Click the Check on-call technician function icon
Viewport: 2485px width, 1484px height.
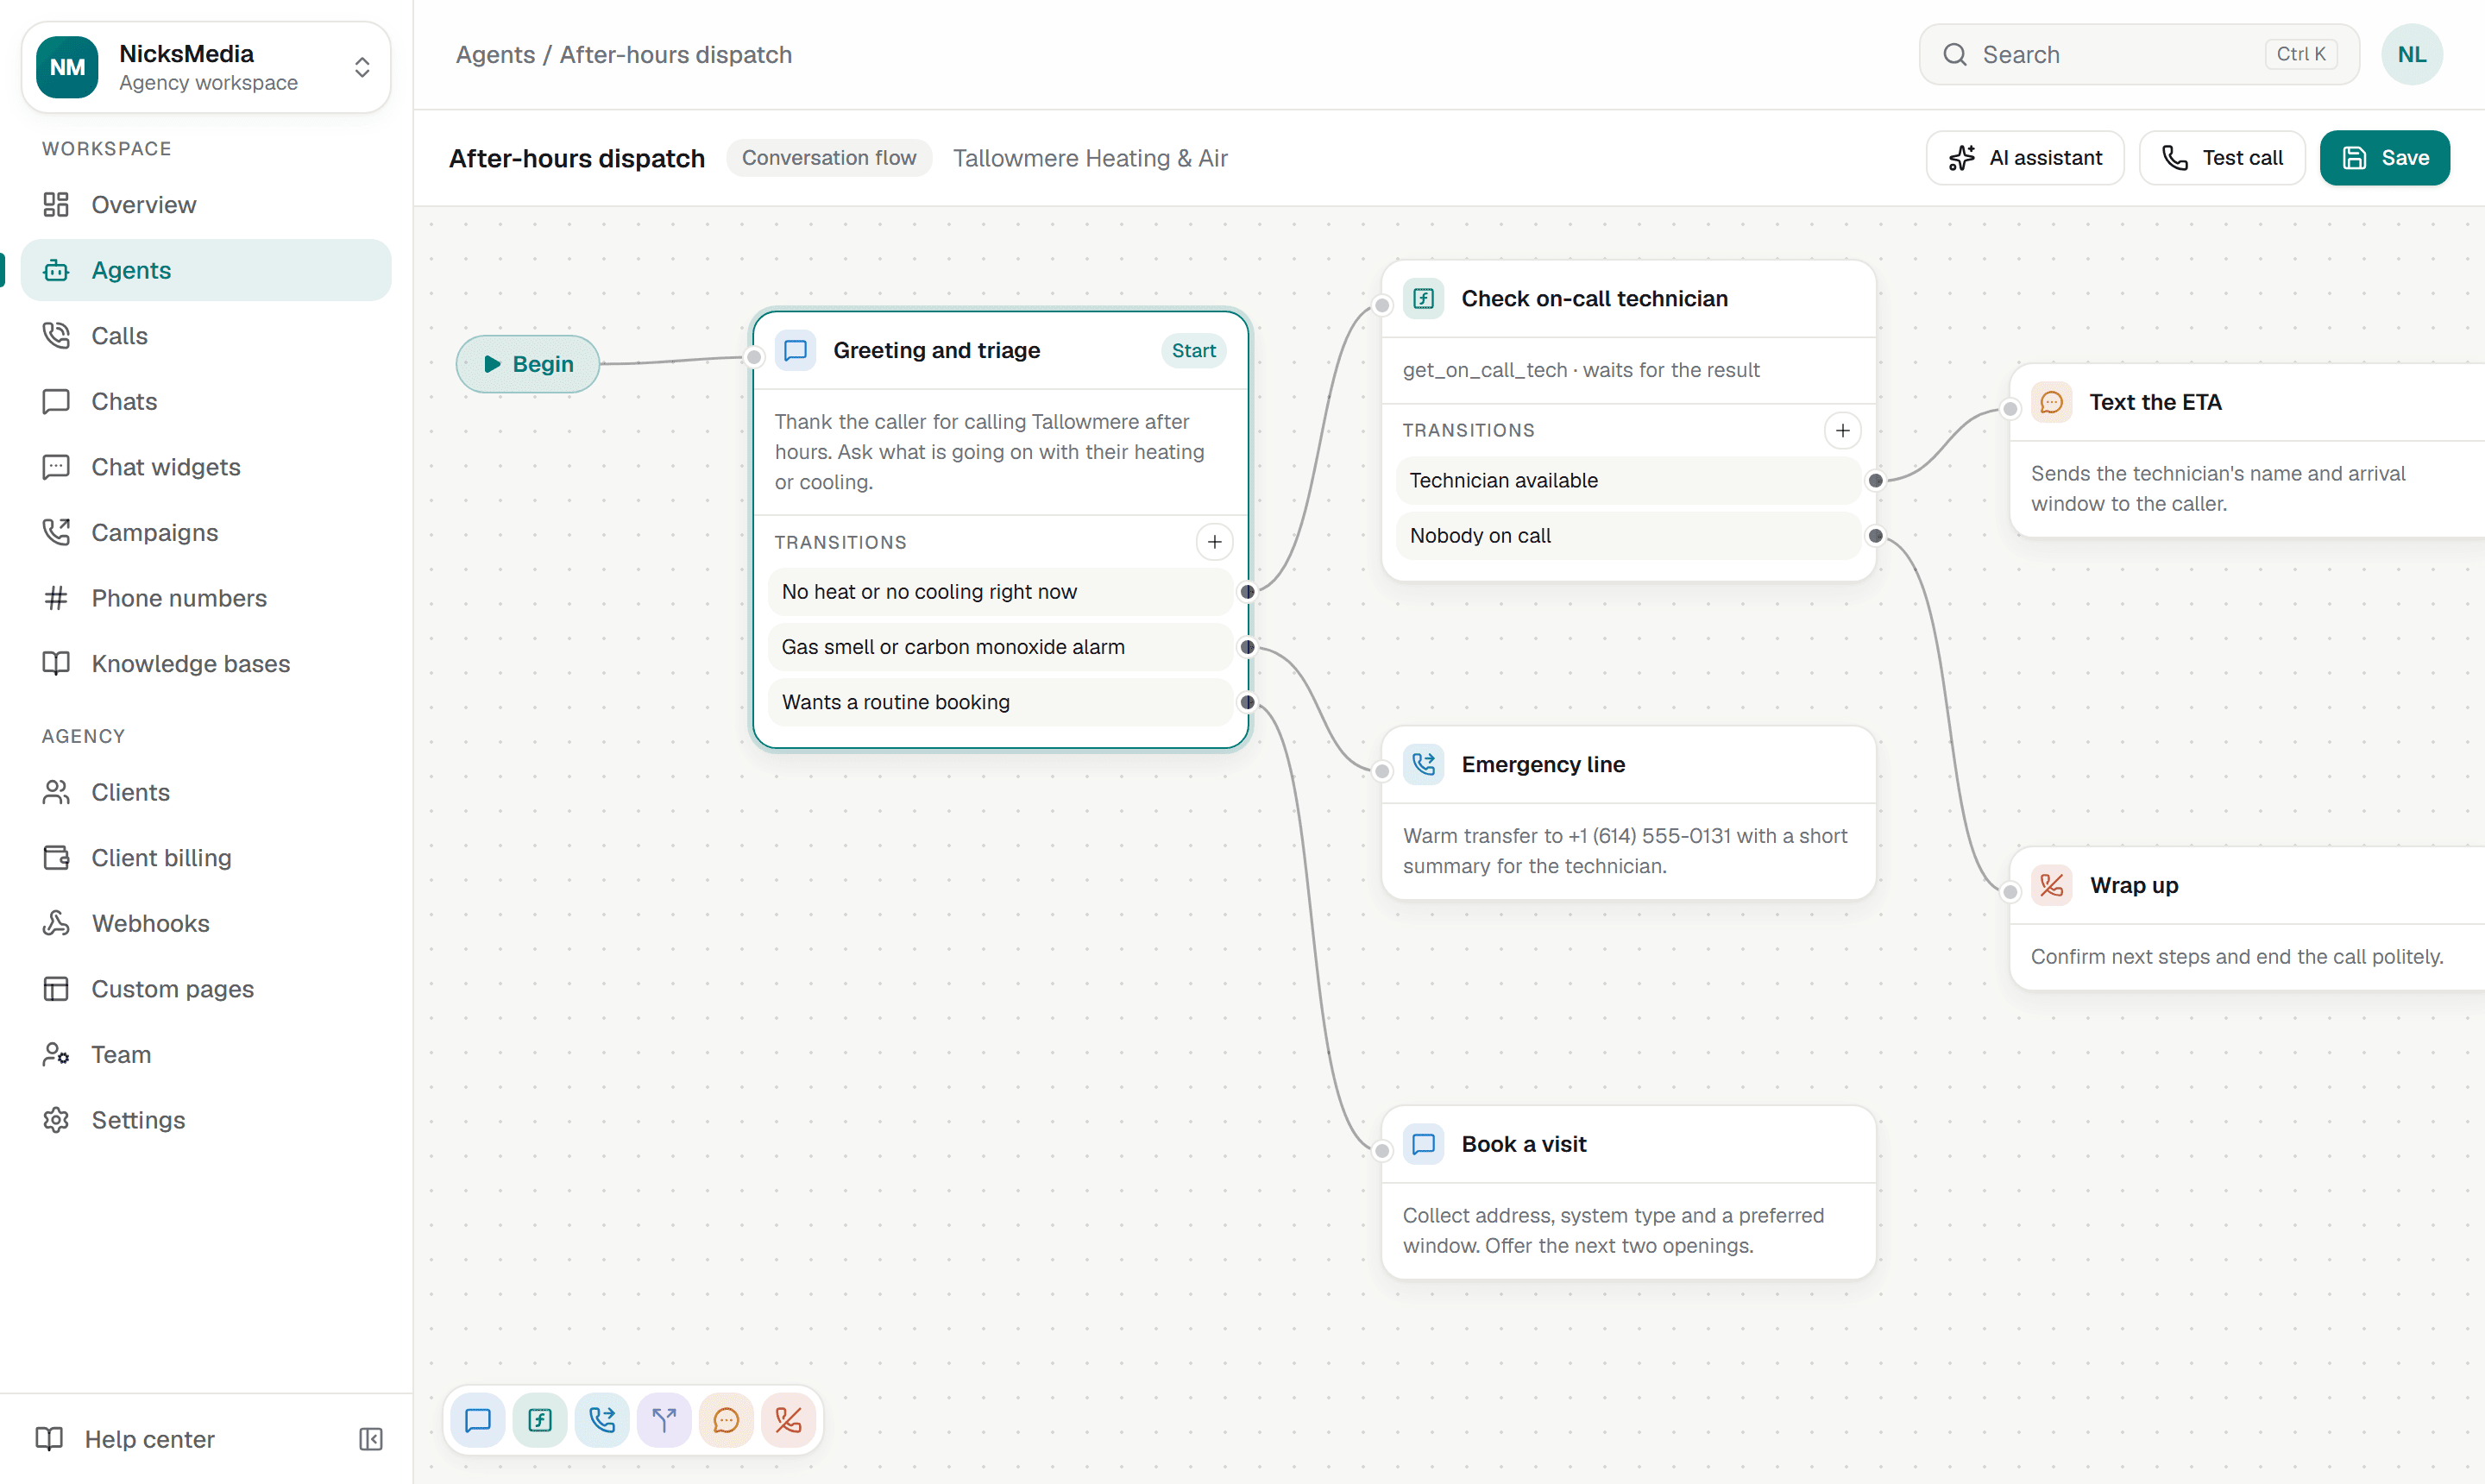pos(1423,298)
